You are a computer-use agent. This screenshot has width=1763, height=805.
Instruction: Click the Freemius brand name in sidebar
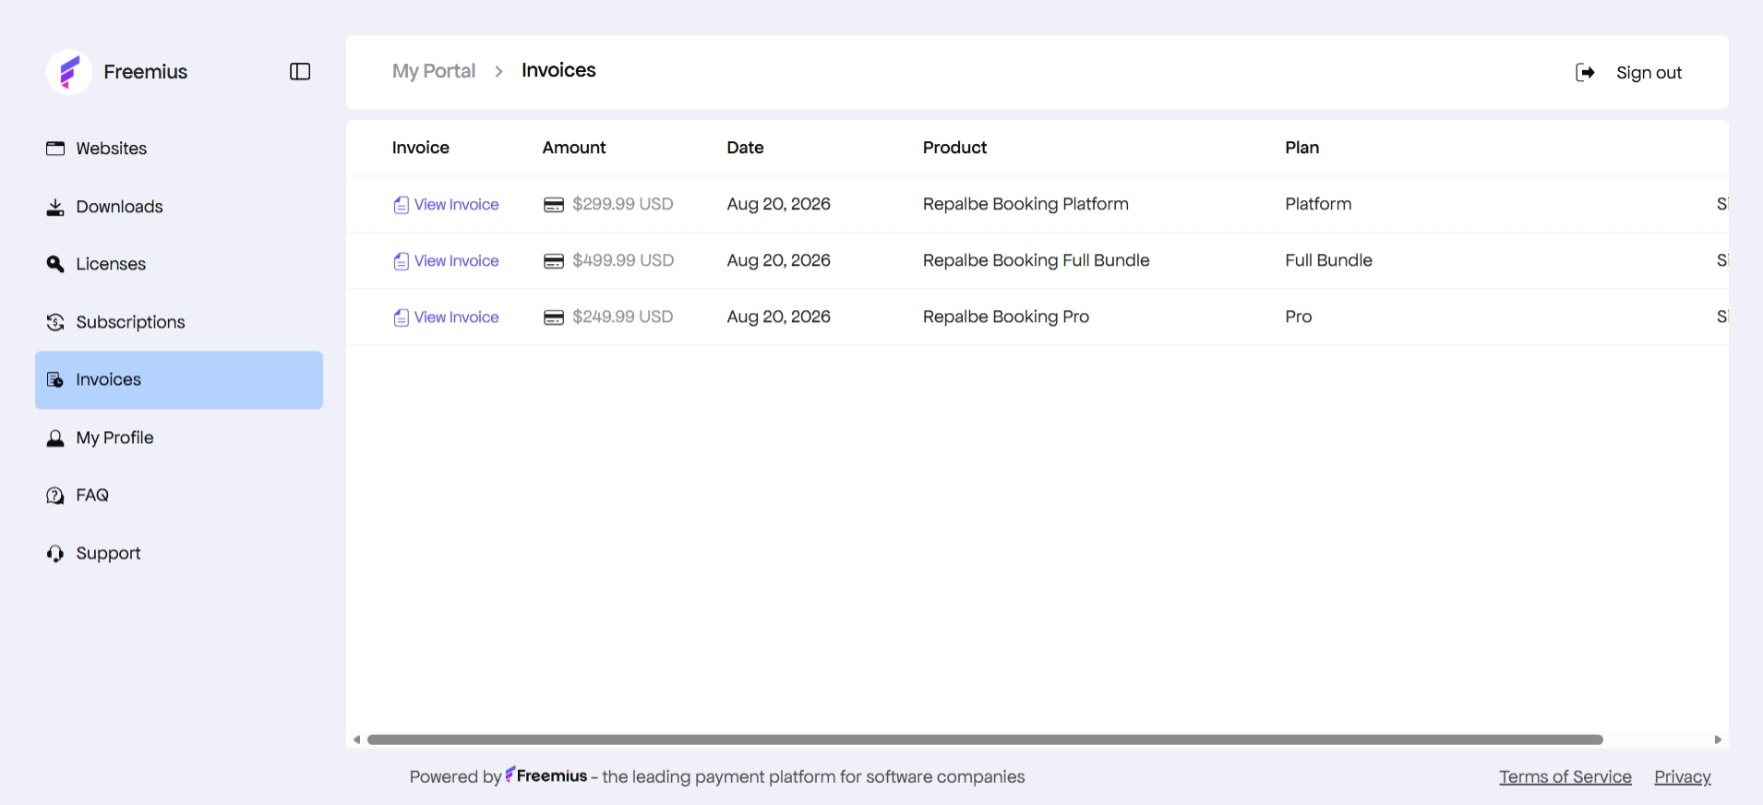(146, 72)
